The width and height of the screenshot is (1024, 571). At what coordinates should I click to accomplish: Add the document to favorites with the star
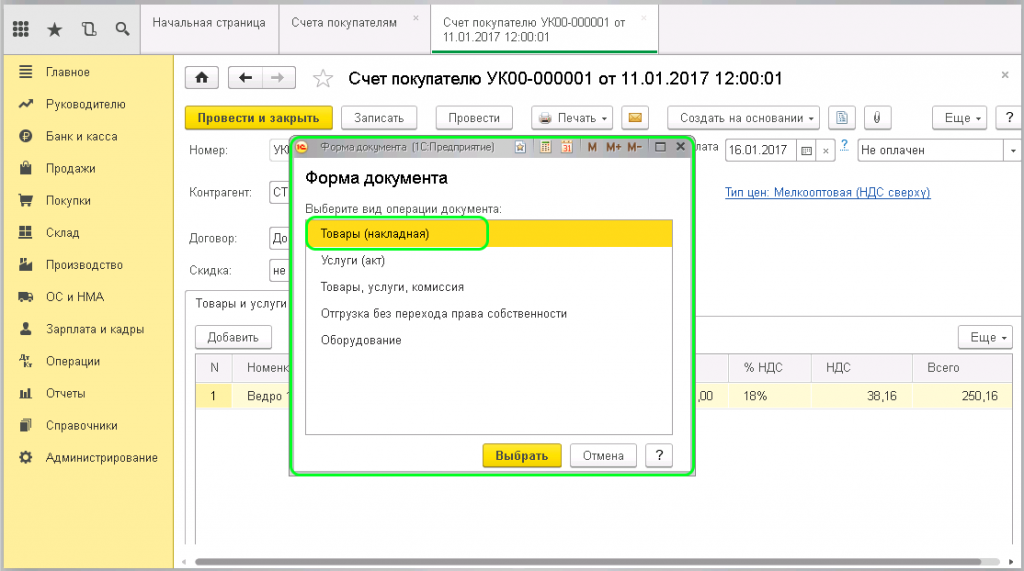tap(322, 78)
